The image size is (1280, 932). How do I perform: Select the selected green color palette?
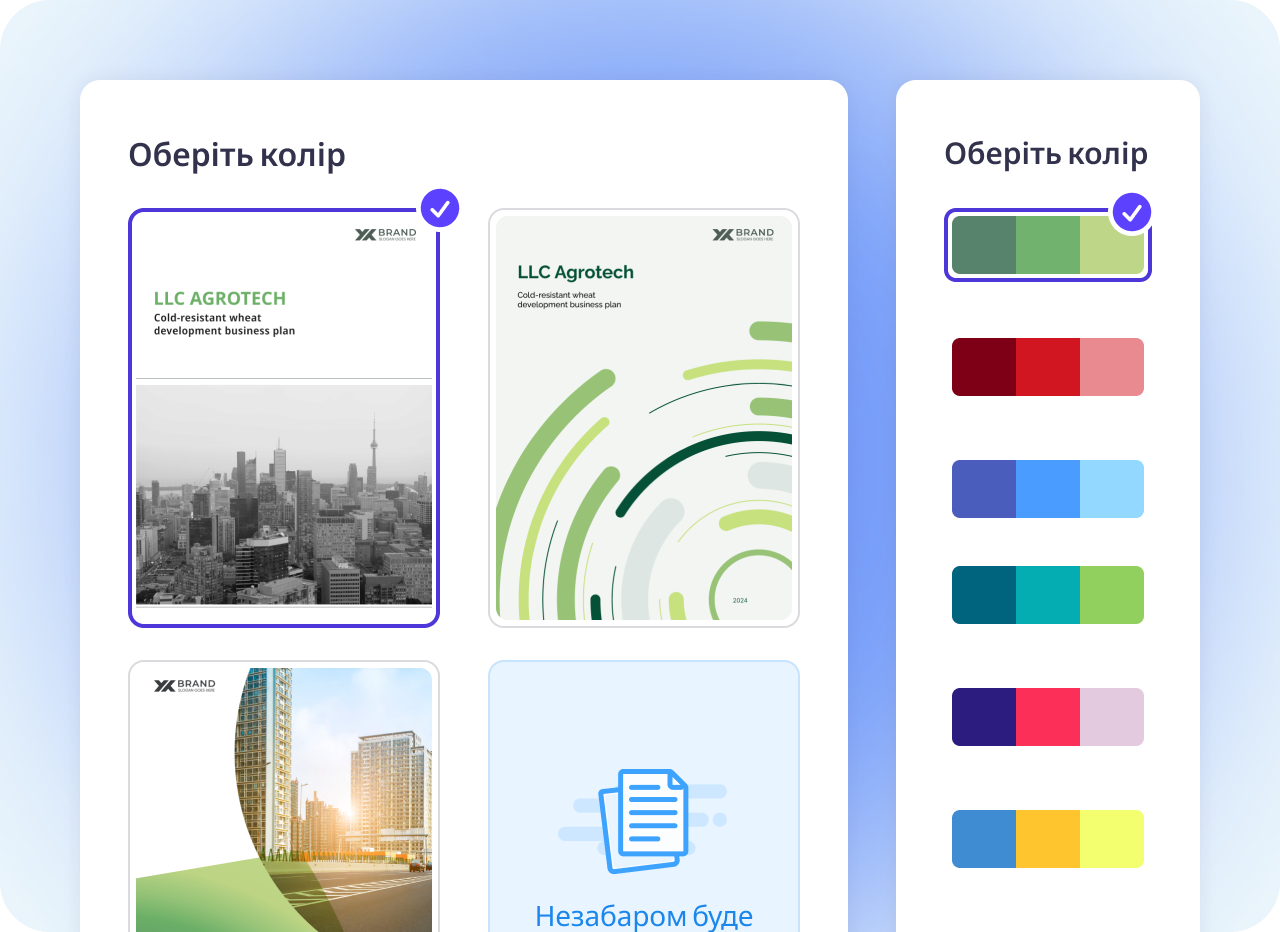tap(1047, 245)
